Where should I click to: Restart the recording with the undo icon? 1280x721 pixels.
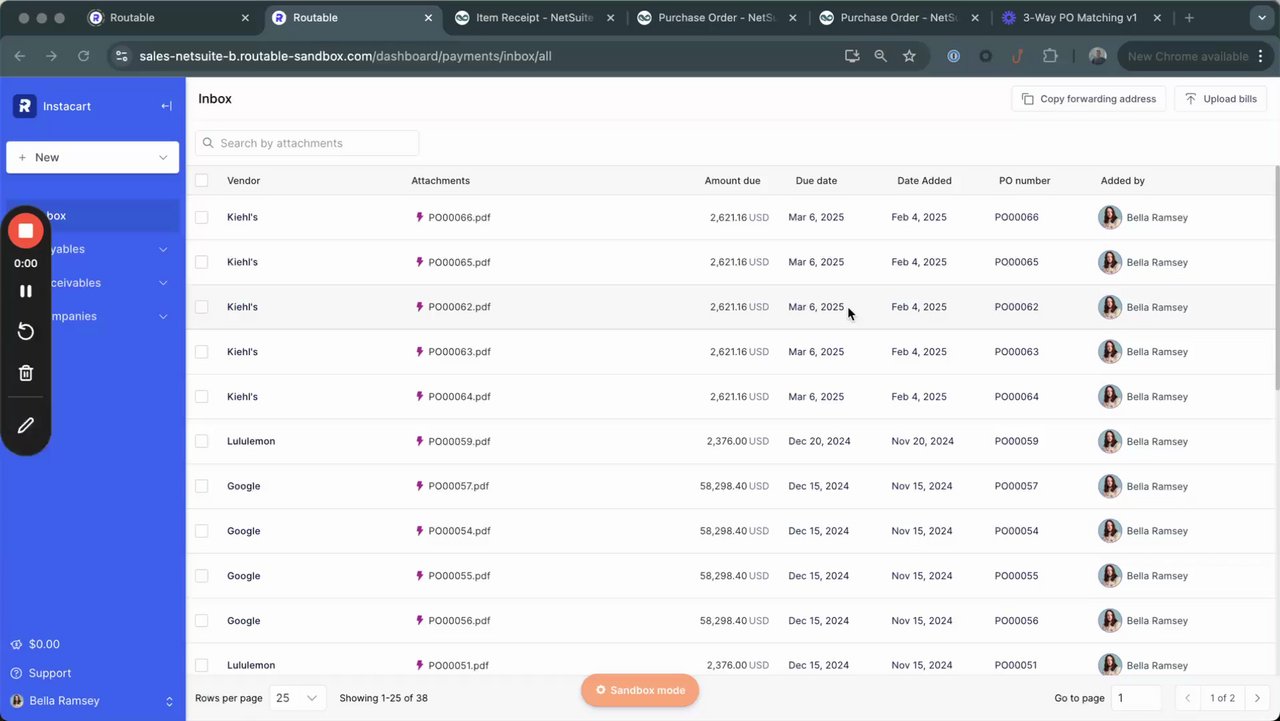click(26, 332)
